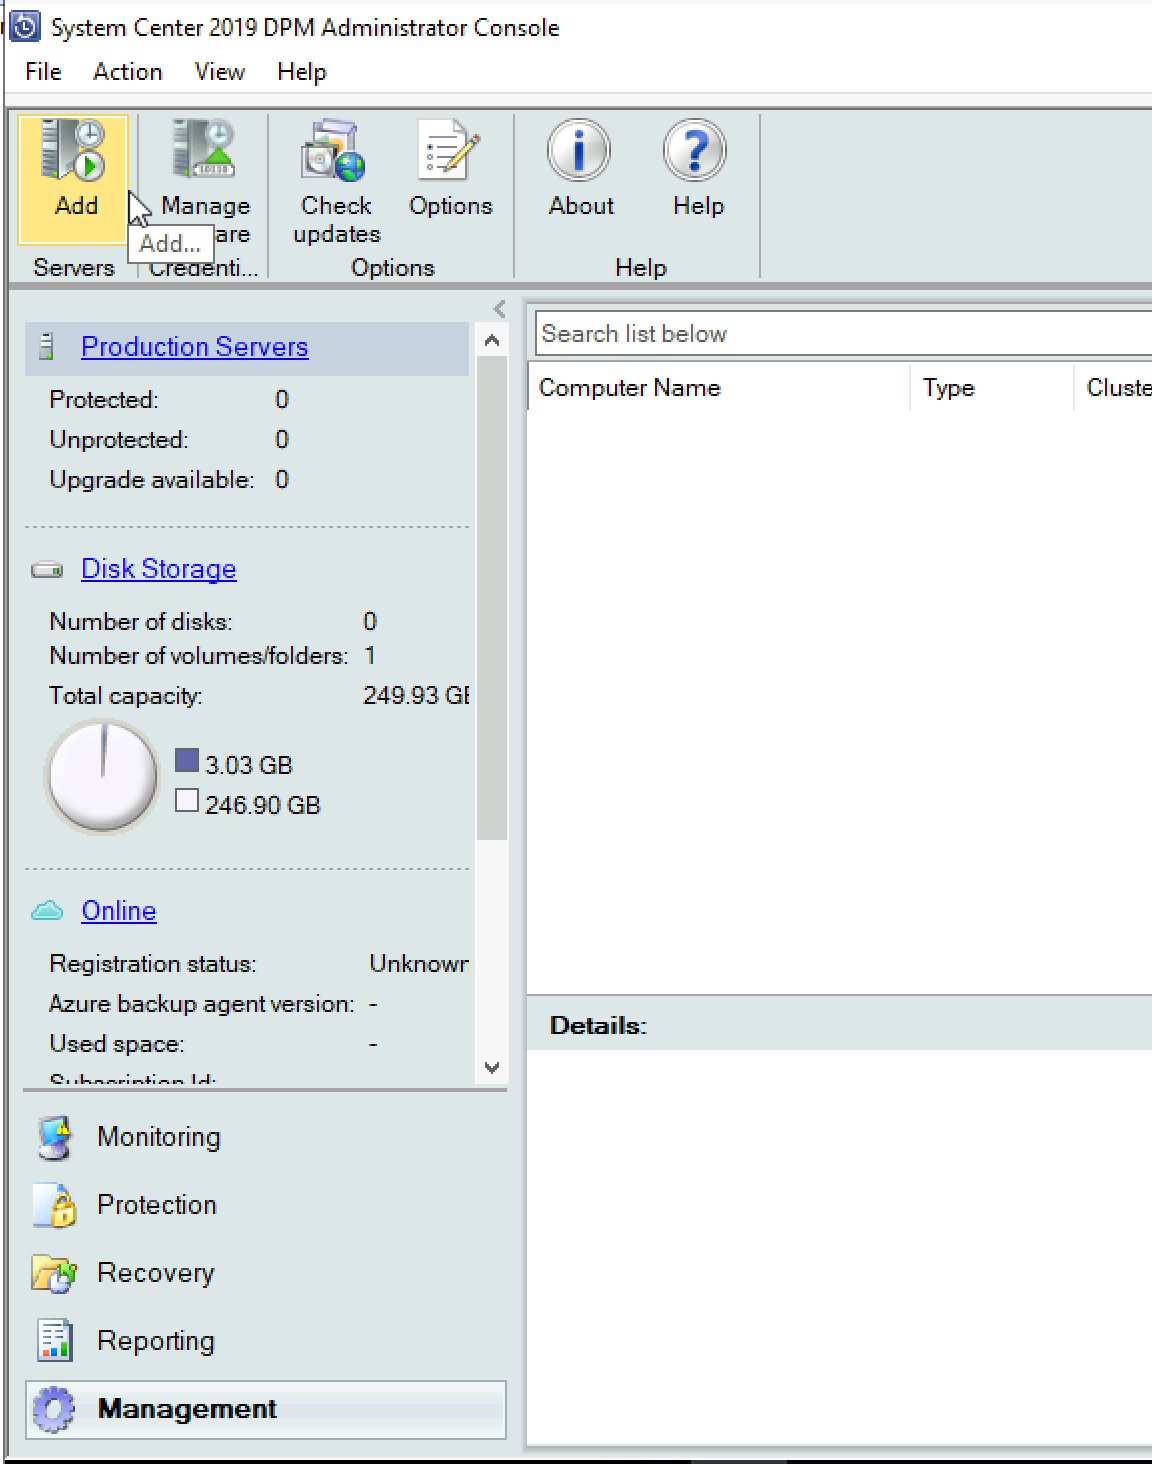The width and height of the screenshot is (1152, 1464).
Task: Open the View menu
Action: [x=220, y=72]
